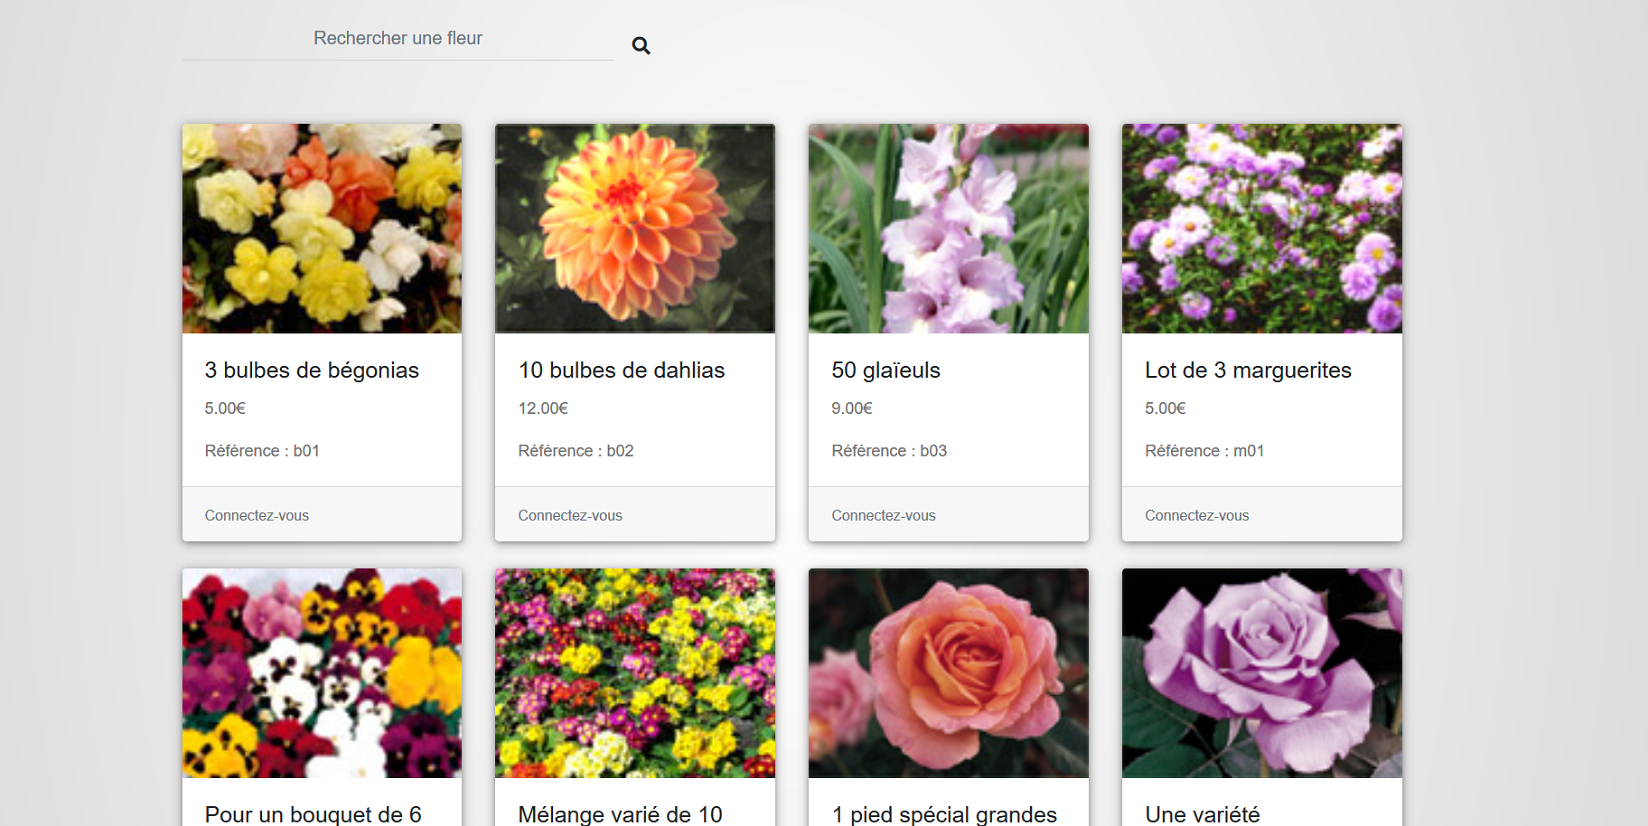Select the title 'Mélange varié de 10'
Screen dimensions: 1648x826
click(x=620, y=814)
